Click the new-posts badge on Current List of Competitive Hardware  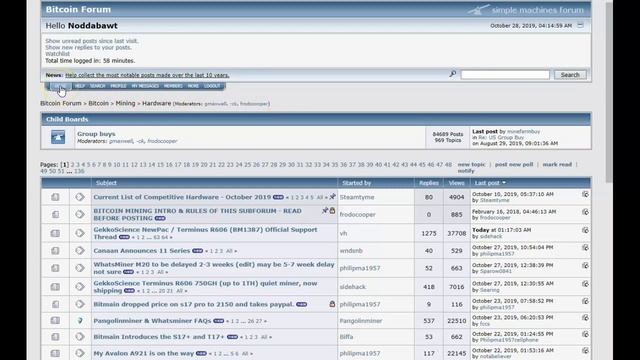(278, 197)
